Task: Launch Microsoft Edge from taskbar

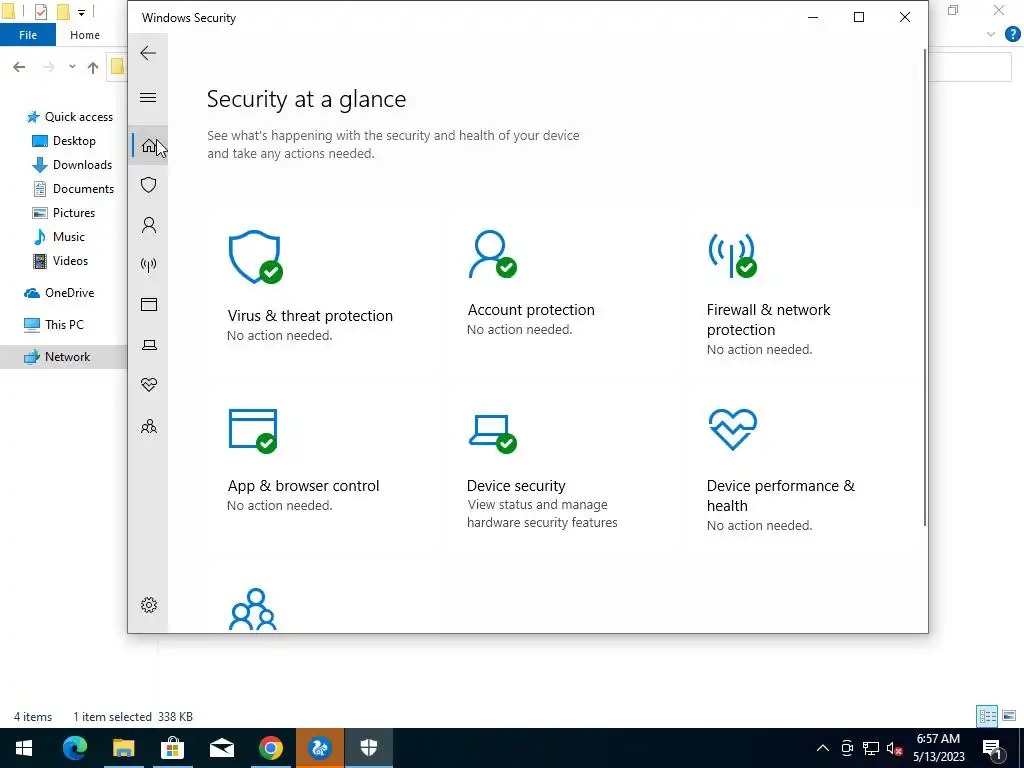Action: 74,748
